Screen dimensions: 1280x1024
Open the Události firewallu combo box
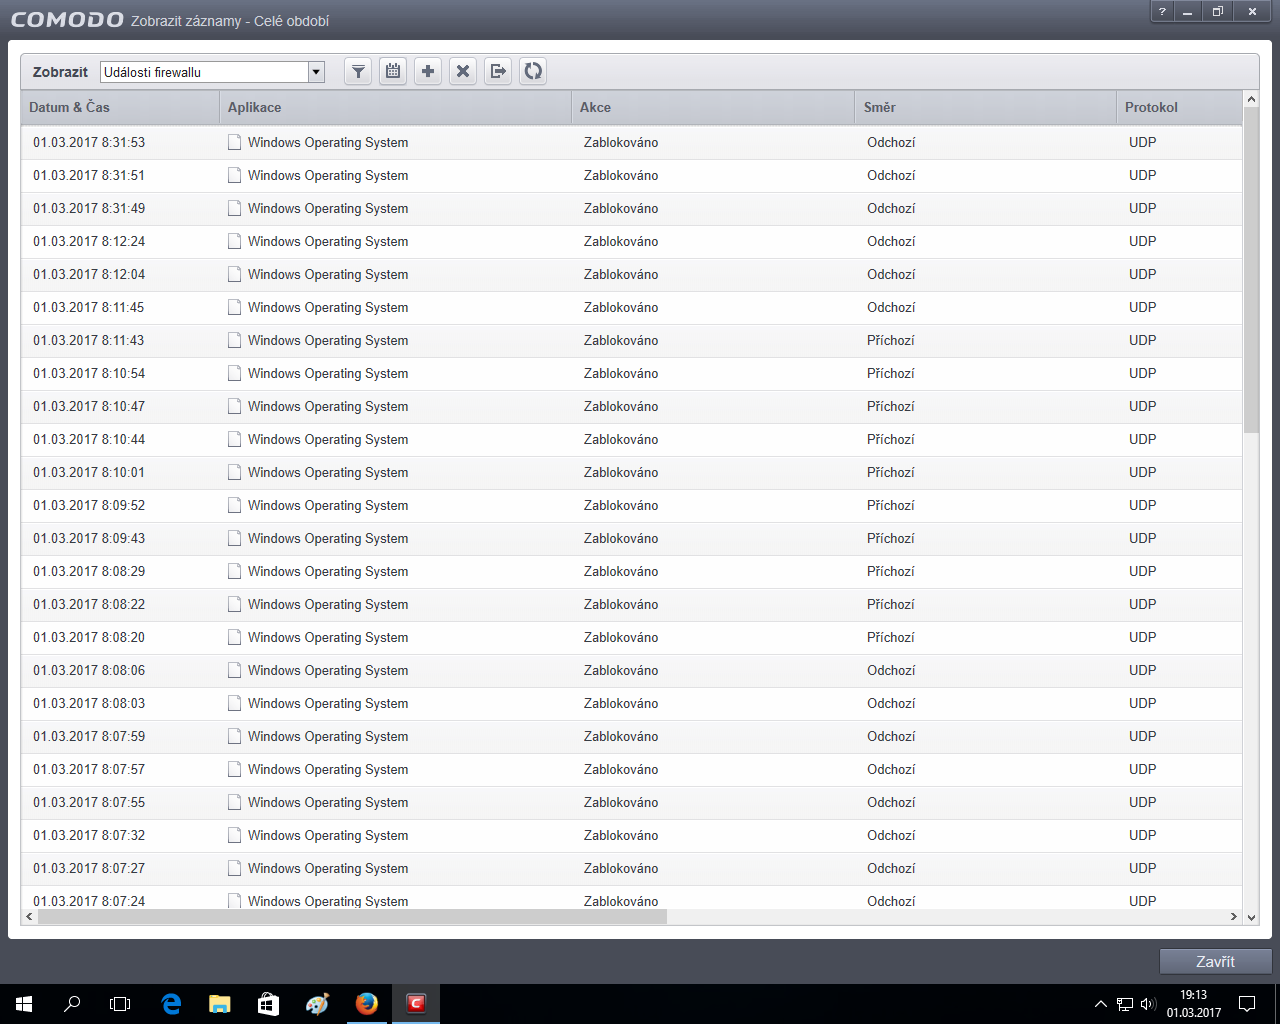point(204,72)
